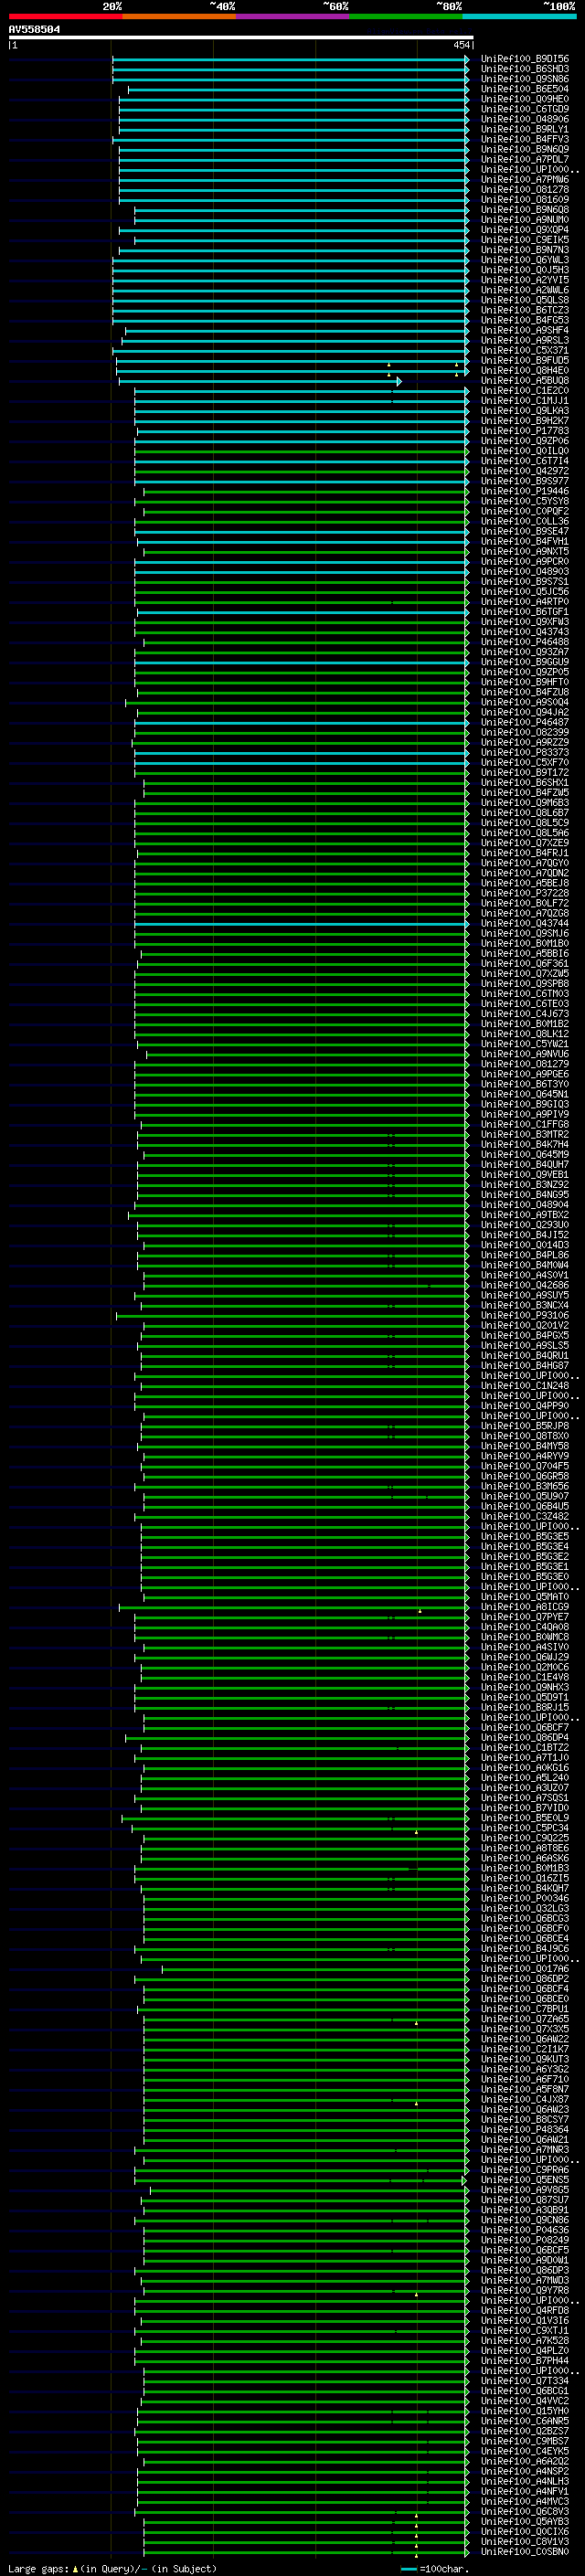Viewport: 585px width, 2576px height.
Task: Click the short alignment bar of UniRef100_A5BUQ8
Action: tap(259, 381)
